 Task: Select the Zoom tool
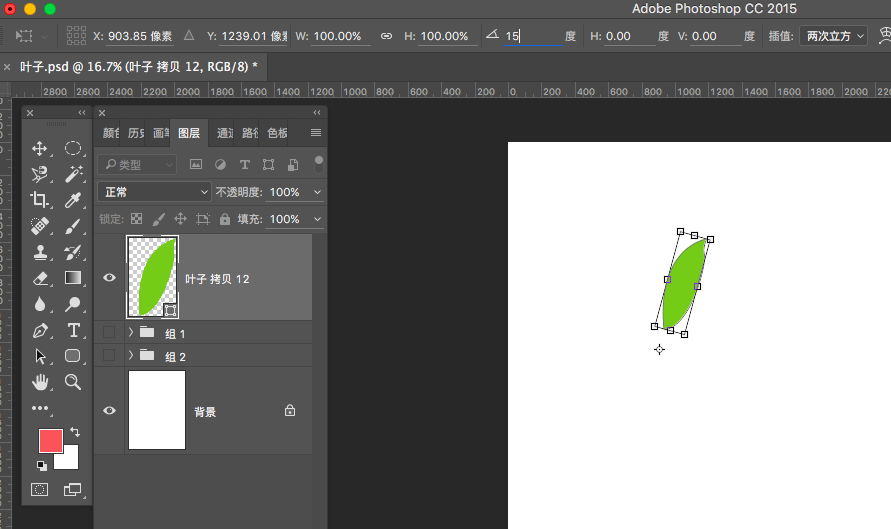click(x=73, y=382)
